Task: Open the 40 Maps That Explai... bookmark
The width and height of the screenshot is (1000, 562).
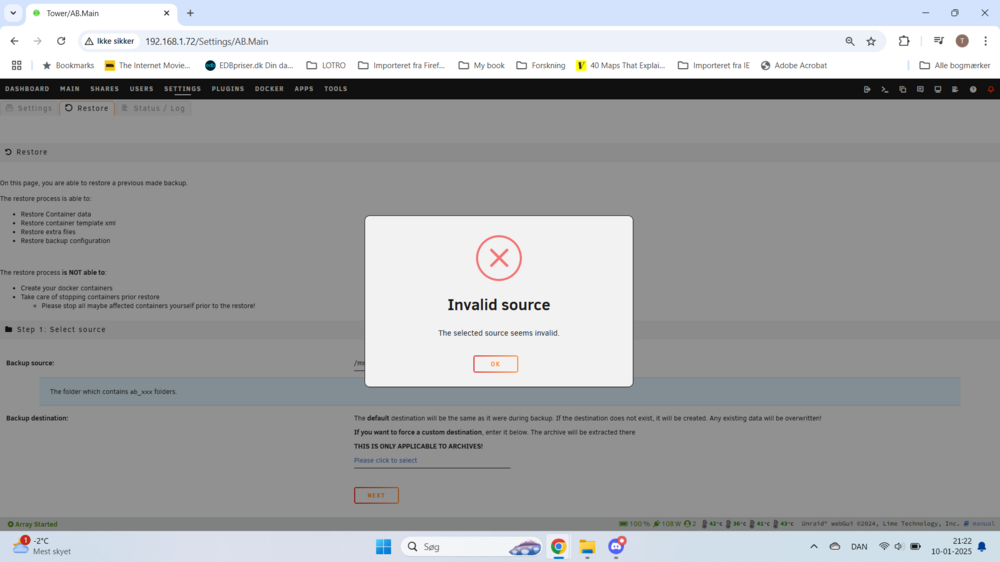Action: 621,65
